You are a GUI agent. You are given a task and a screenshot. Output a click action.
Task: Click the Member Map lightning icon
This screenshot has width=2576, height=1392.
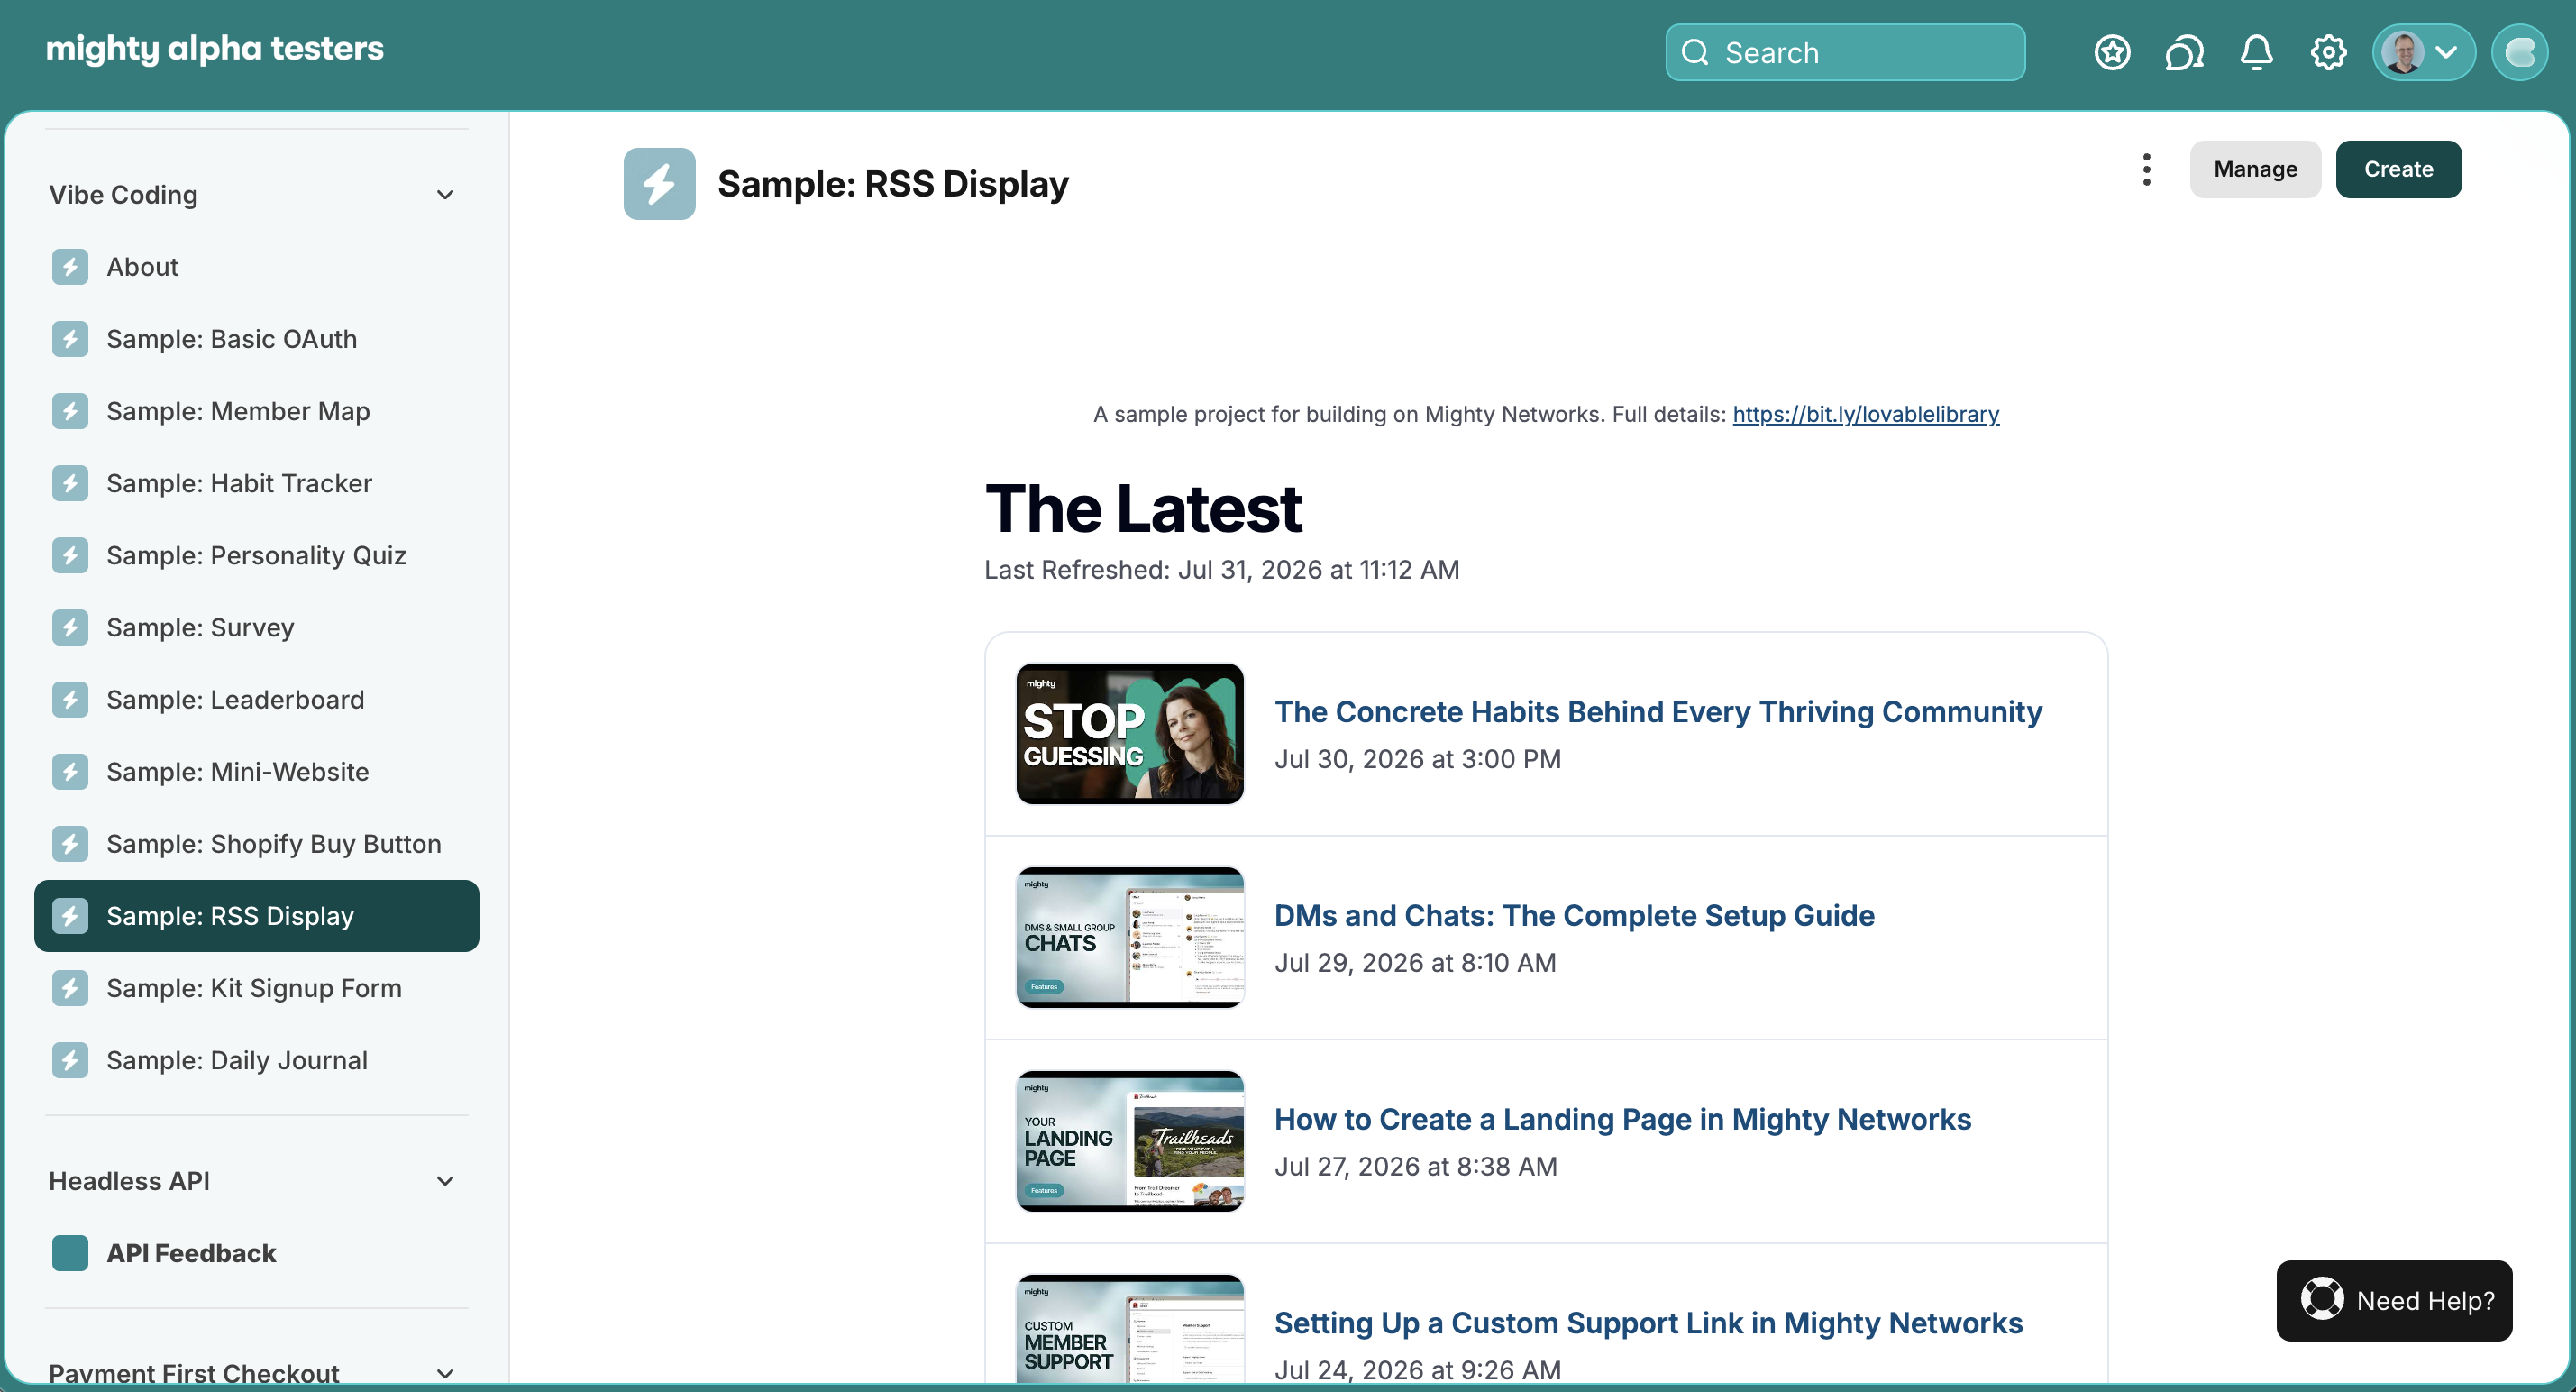click(70, 411)
